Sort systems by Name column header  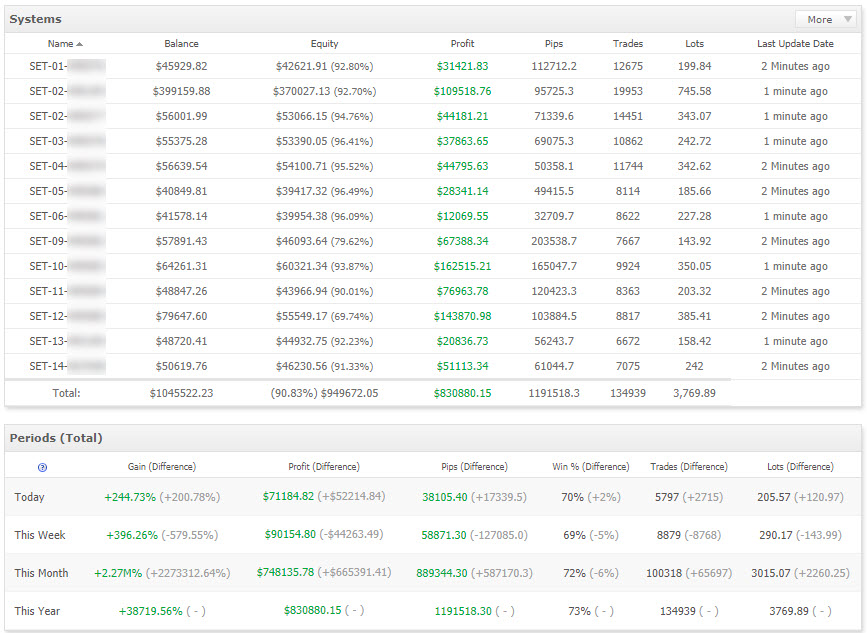click(60, 44)
